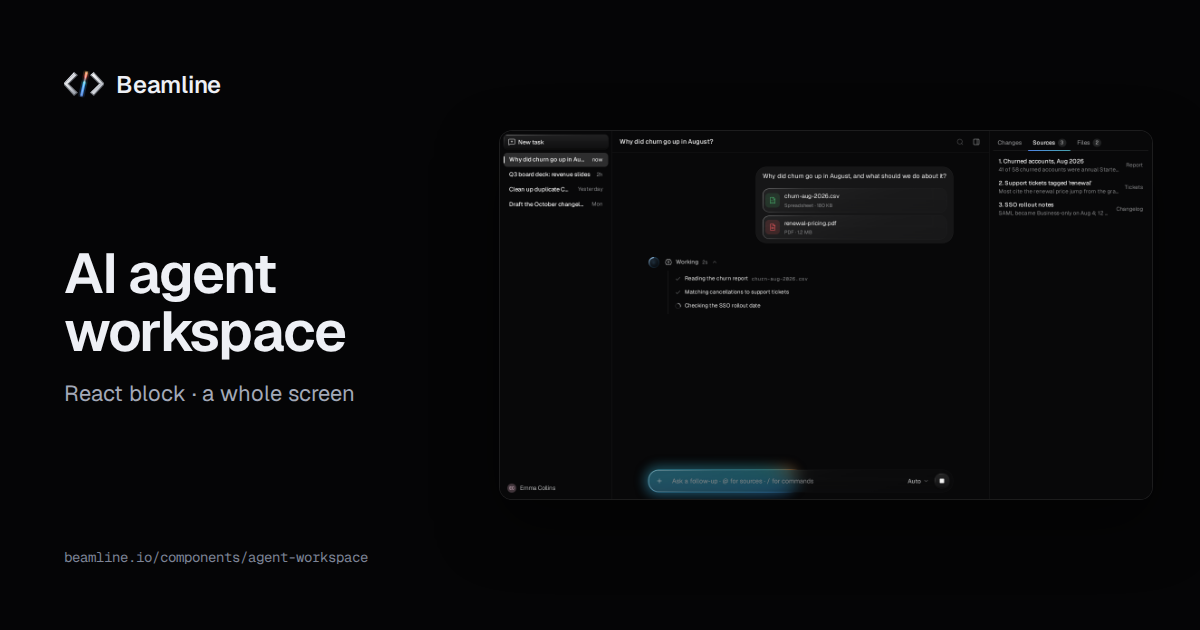This screenshot has width=1200, height=630.
Task: Switch to the Changes tab
Action: tap(1009, 143)
